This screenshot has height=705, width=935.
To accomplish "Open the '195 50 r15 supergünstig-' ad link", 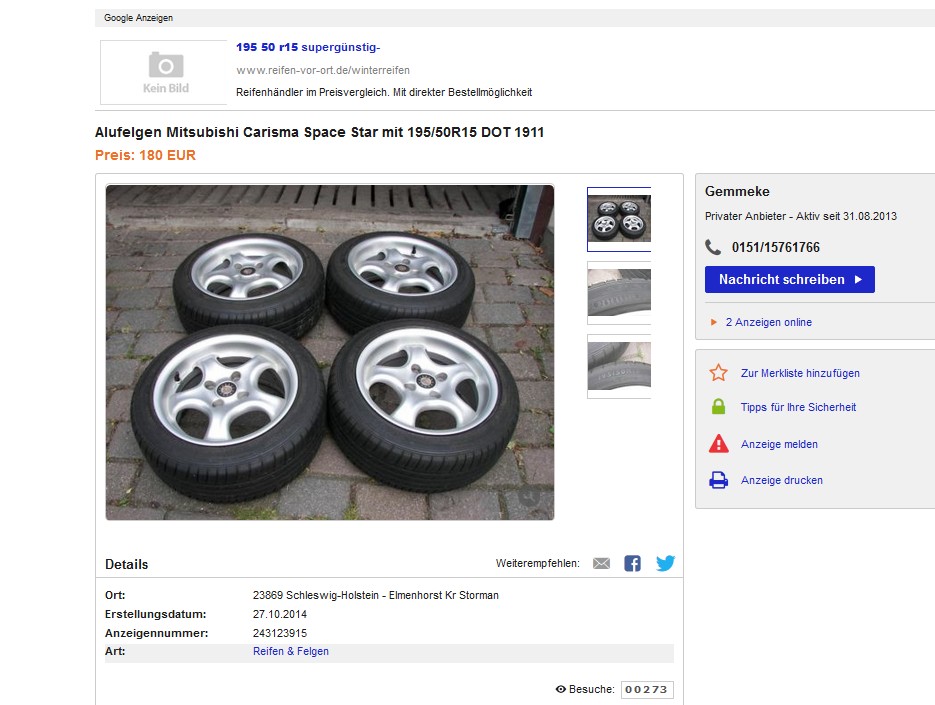I will [x=308, y=47].
